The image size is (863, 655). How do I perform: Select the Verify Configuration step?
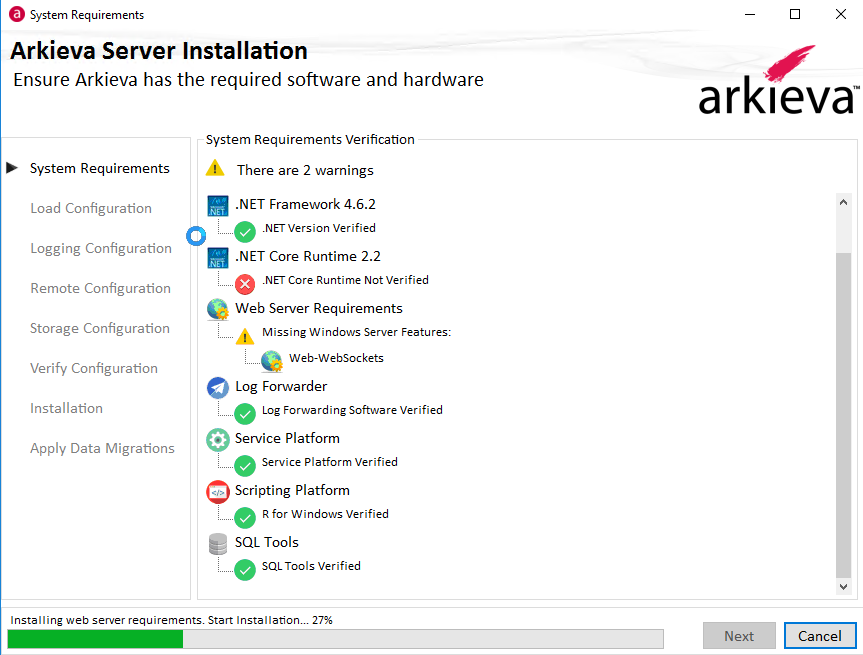(x=94, y=368)
